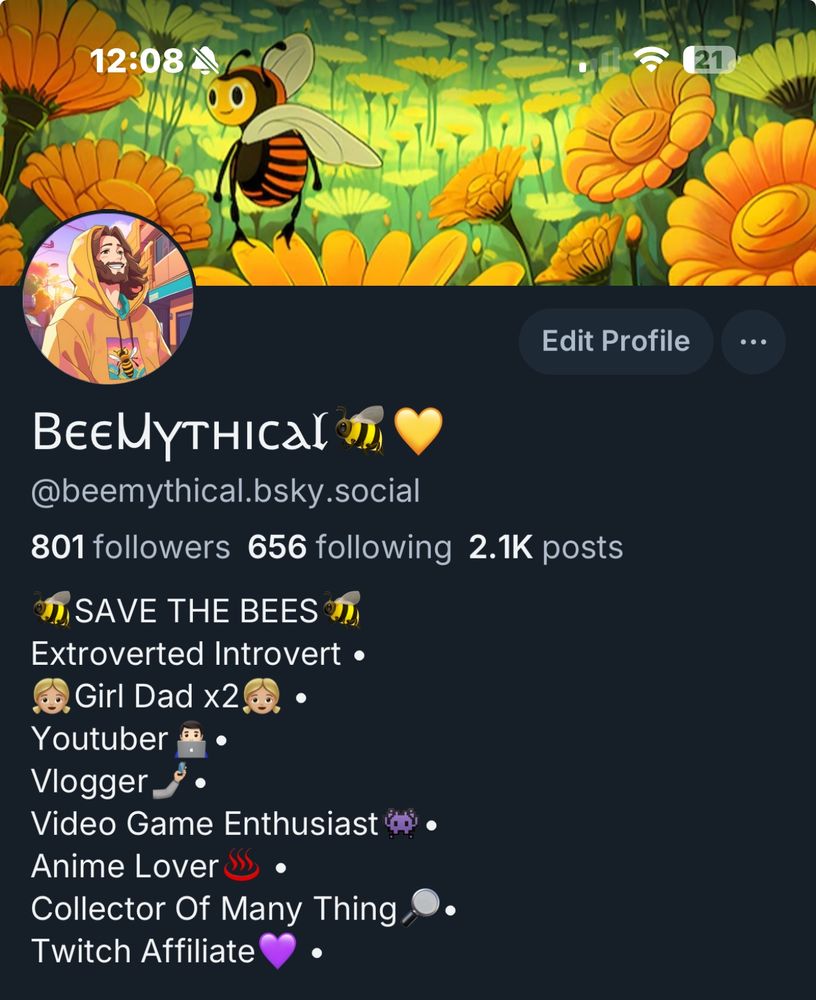Screen dimensions: 816x1000
Task: Open the profile avatar picture
Action: pos(108,298)
